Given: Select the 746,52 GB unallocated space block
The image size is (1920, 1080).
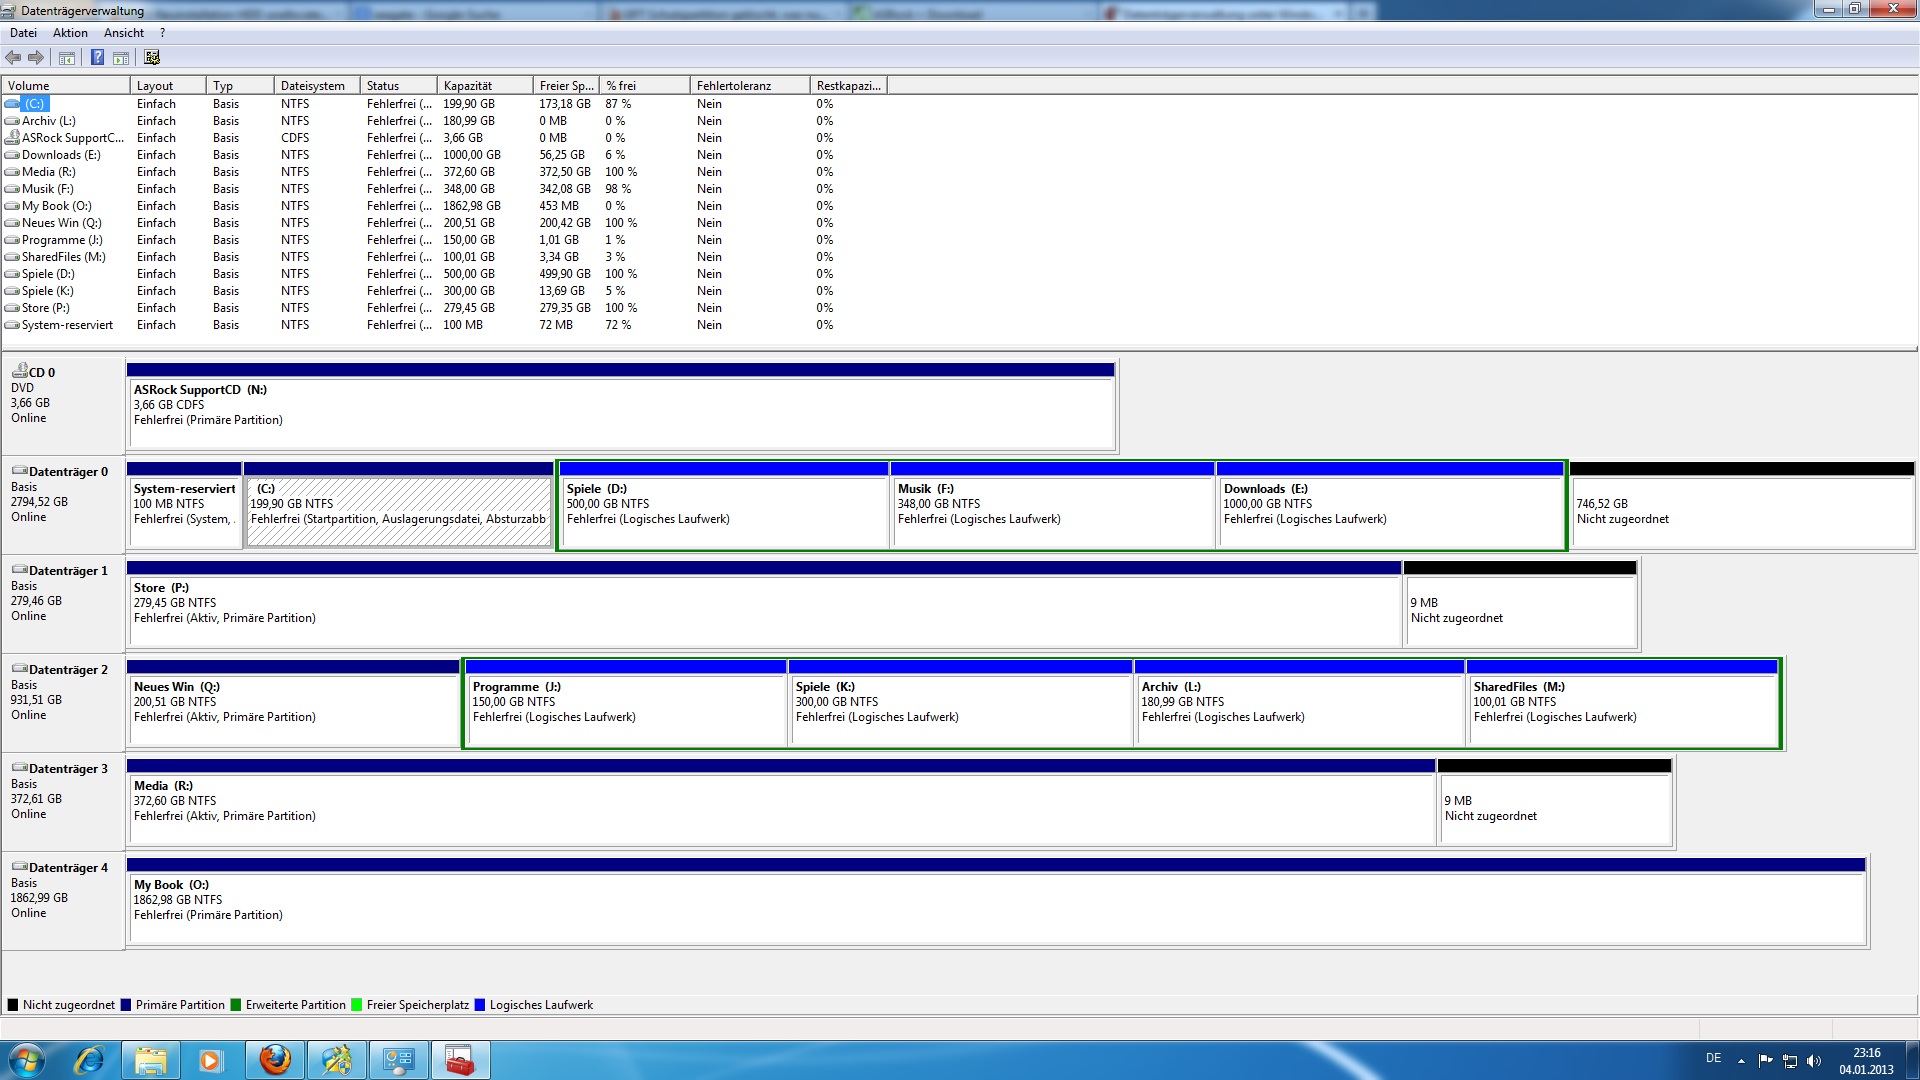Looking at the screenshot, I should coord(1741,510).
